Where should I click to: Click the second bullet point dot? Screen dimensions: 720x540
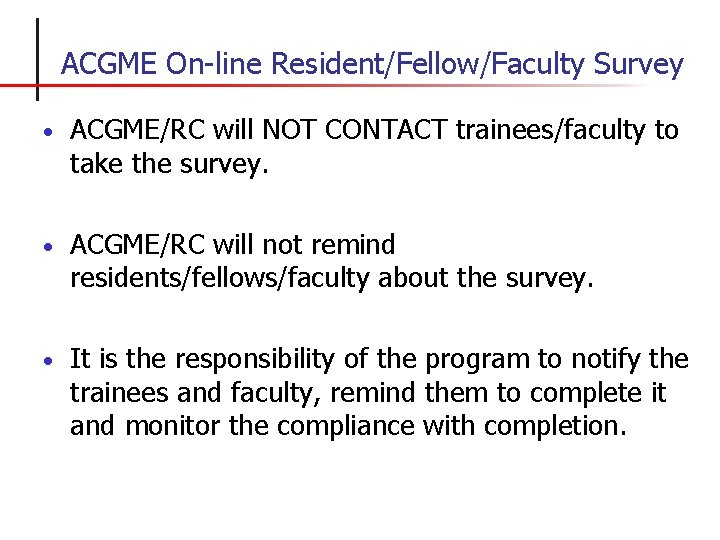(48, 246)
